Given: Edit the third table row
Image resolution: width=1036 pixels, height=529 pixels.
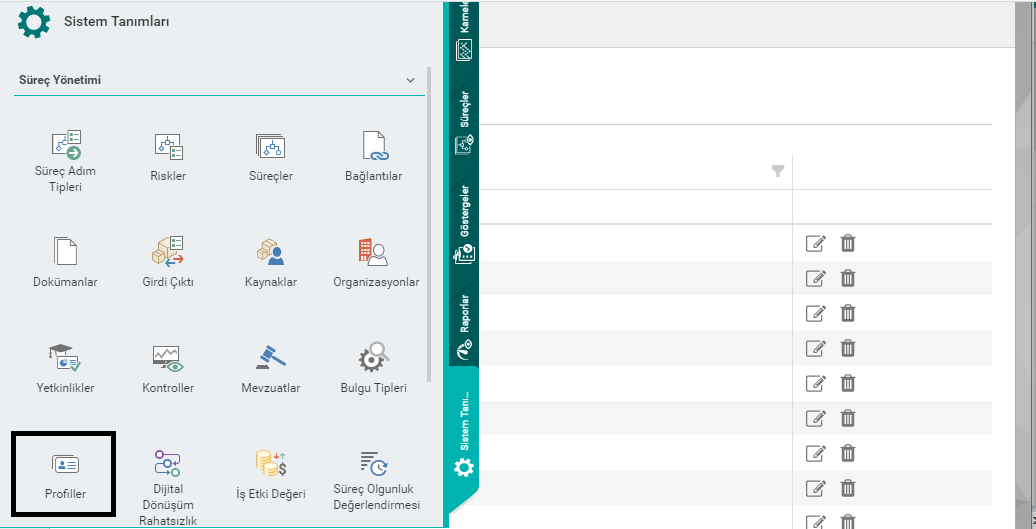Looking at the screenshot, I should [x=816, y=313].
